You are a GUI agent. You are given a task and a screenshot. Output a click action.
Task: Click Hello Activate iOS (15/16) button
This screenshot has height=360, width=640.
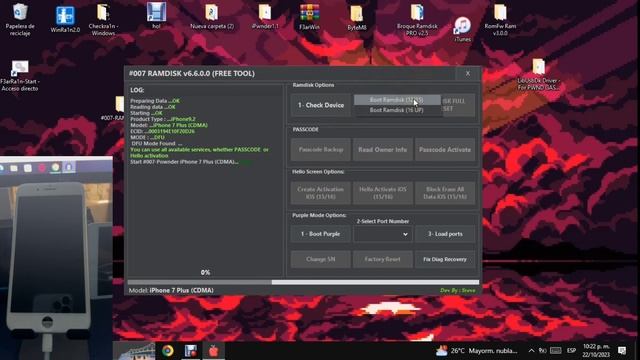point(383,193)
